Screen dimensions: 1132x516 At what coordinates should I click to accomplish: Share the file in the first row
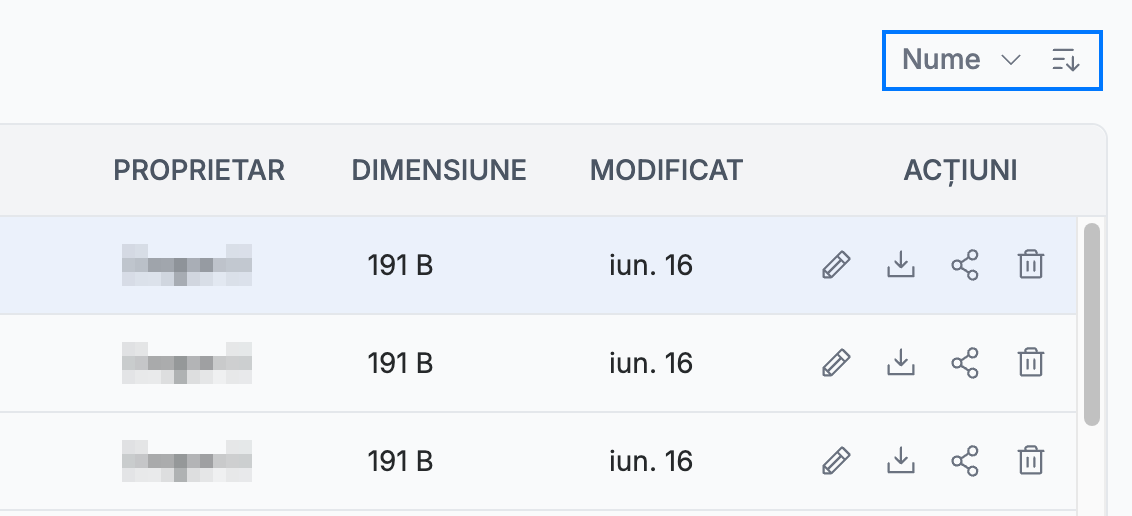[965, 265]
